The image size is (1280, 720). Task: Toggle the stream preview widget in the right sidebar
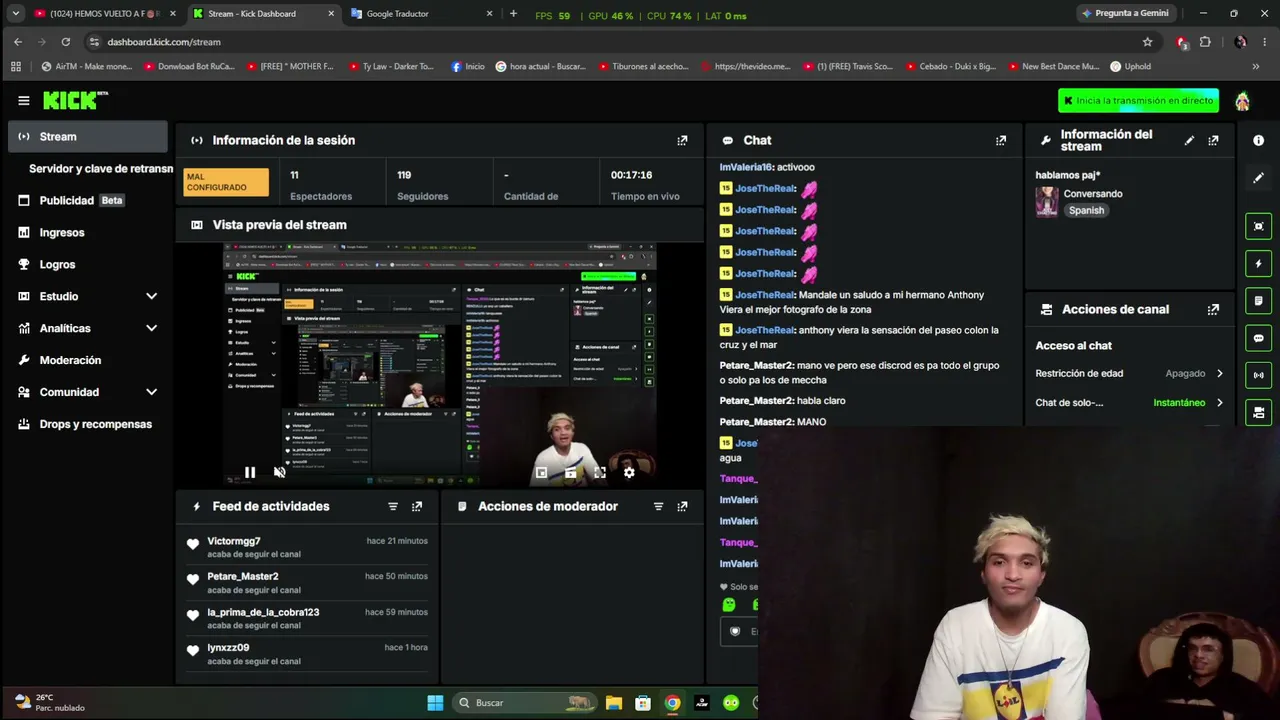1258,226
